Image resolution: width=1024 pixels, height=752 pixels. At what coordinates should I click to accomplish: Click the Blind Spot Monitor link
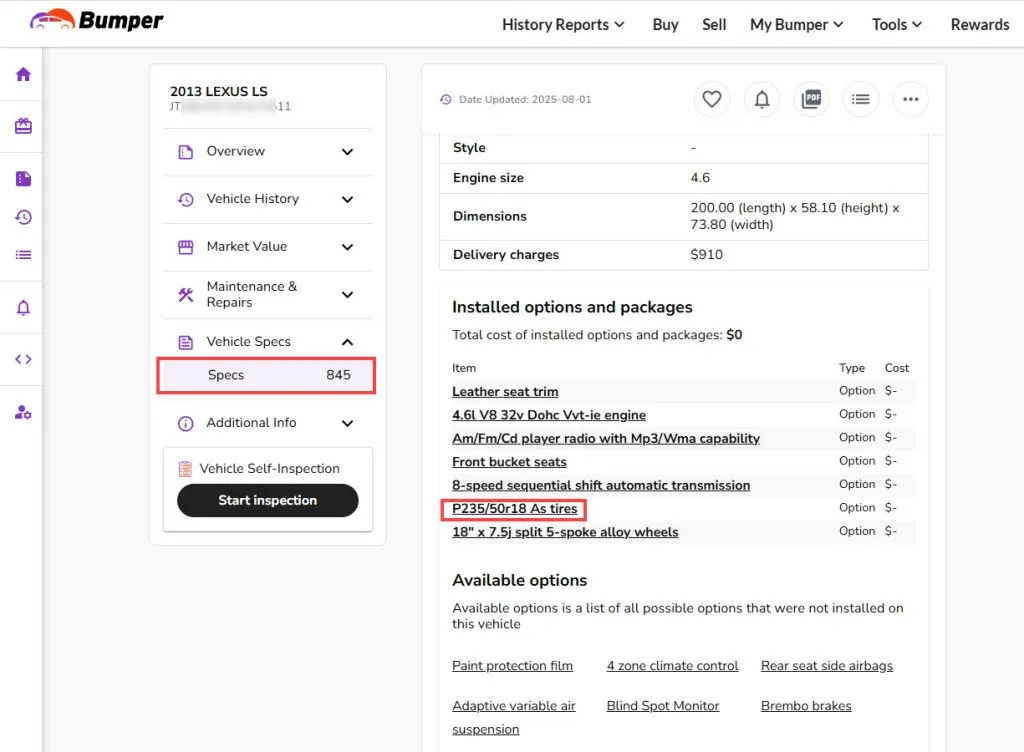pos(663,706)
